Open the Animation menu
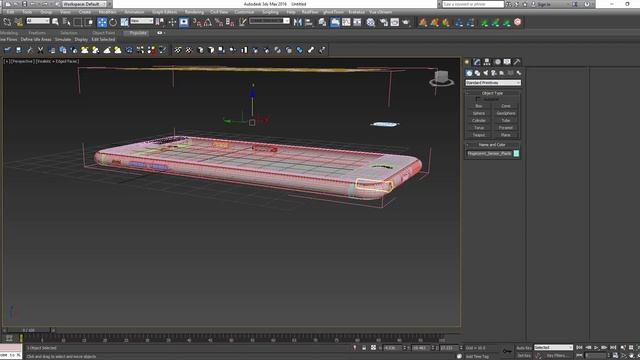This screenshot has width=640, height=360. (134, 12)
